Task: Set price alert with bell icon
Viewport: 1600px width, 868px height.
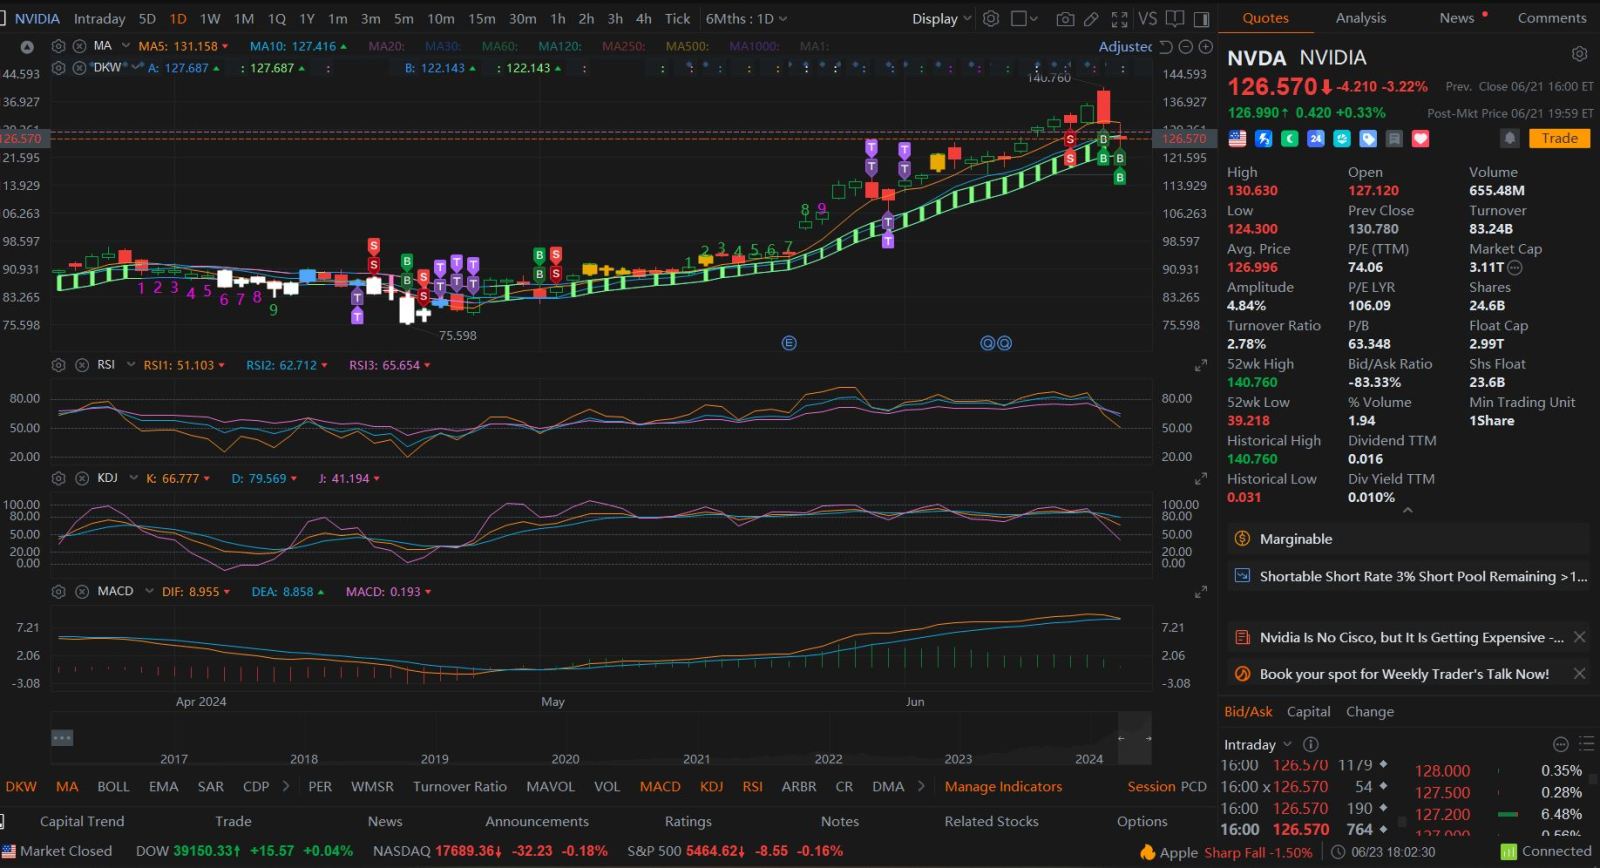Action: click(1510, 138)
